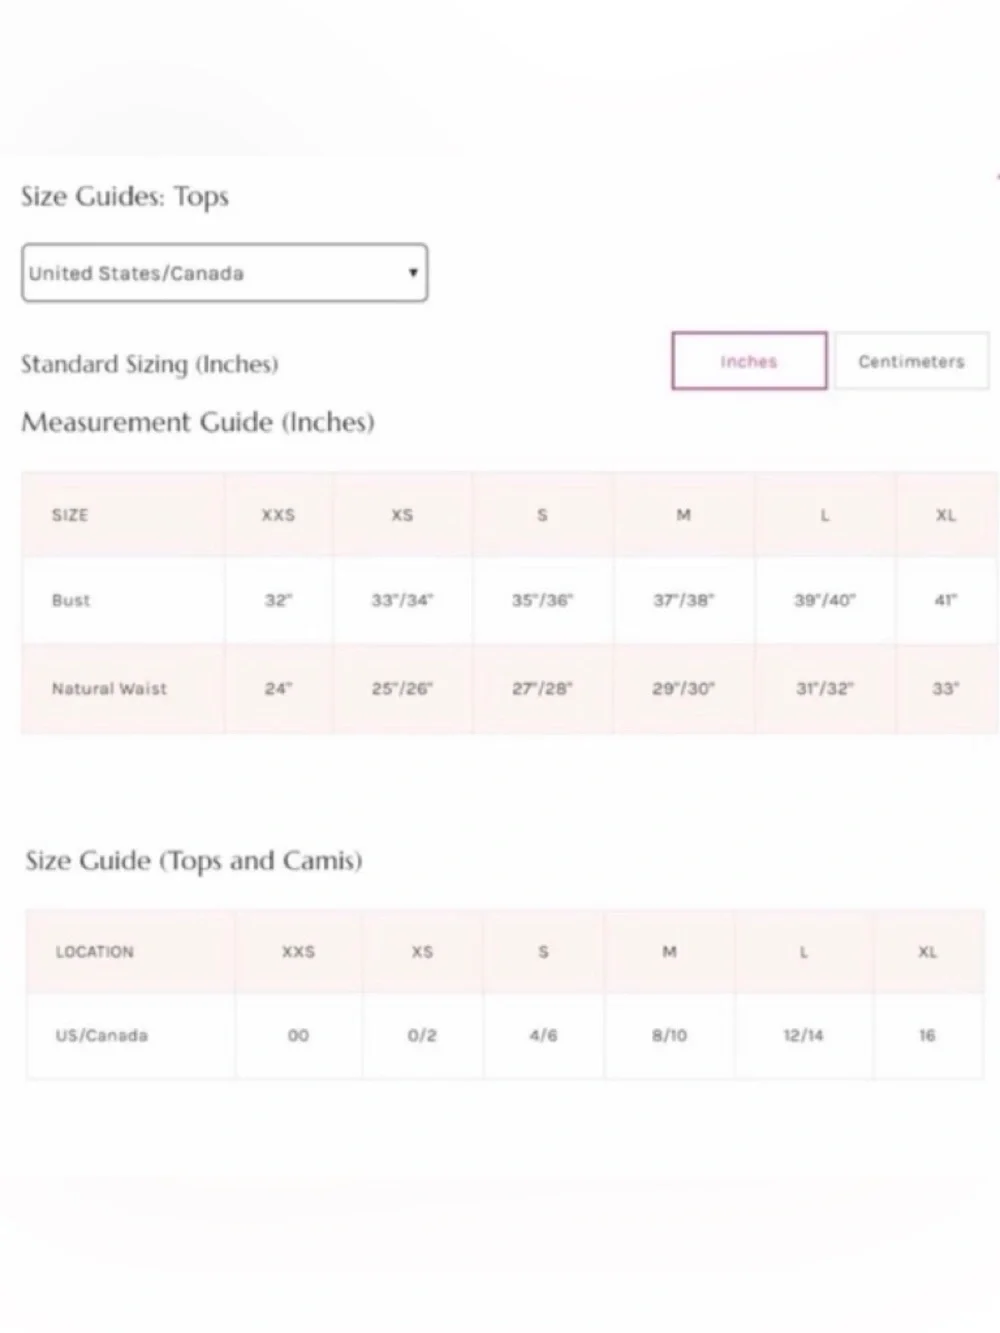
Task: Switch units to Inches
Action: coord(749,361)
